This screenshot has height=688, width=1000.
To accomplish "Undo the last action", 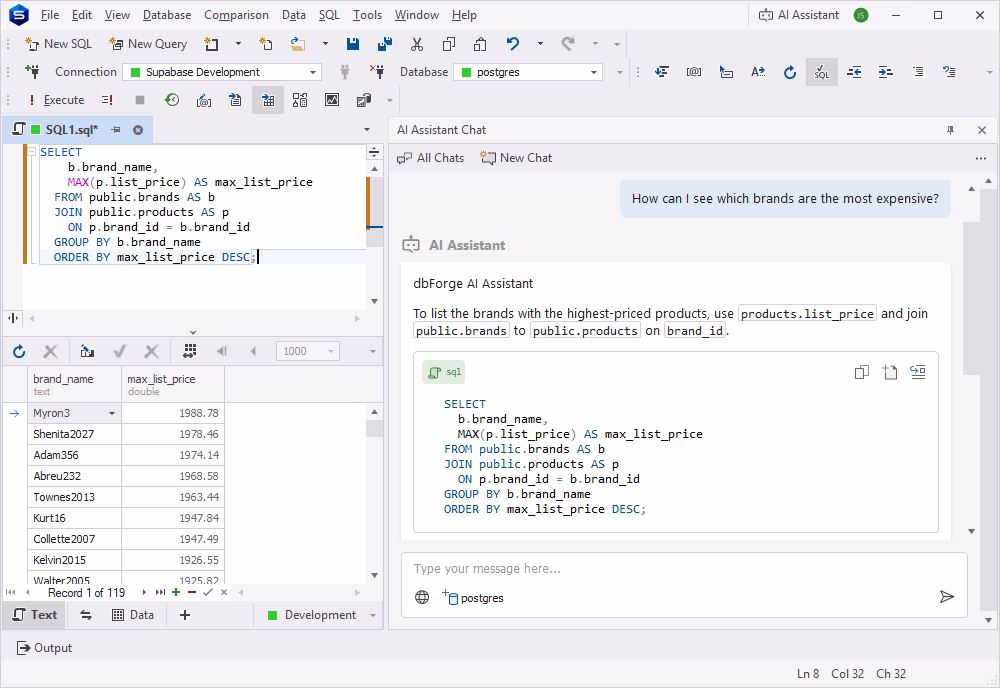I will point(512,44).
